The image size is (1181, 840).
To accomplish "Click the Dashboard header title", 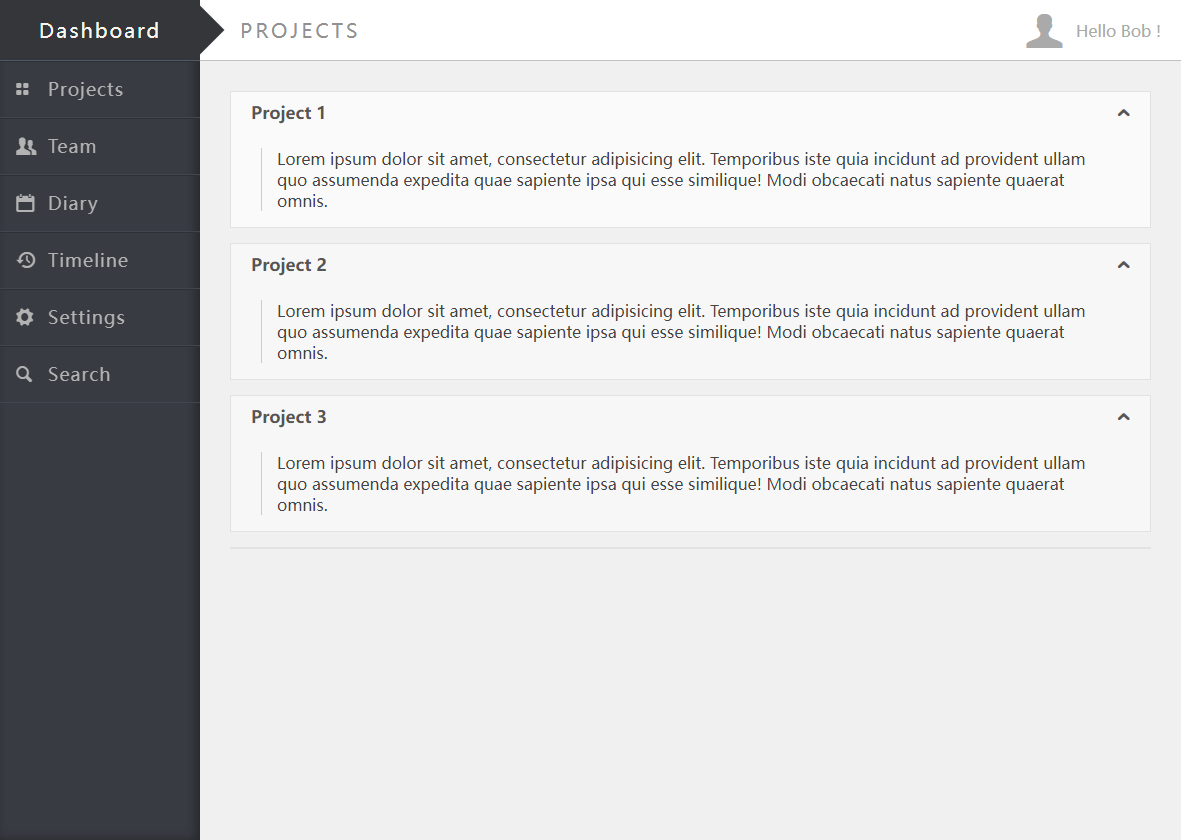I will pyautogui.click(x=99, y=31).
